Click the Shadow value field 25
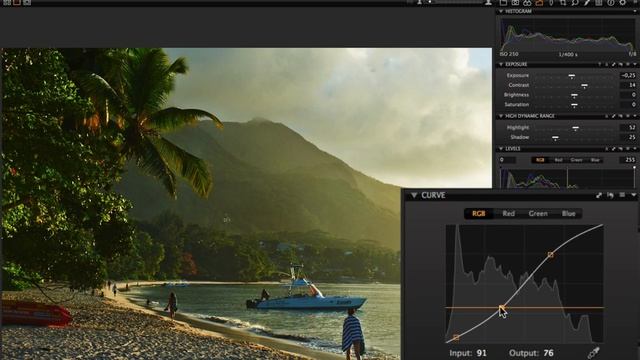 (628, 137)
